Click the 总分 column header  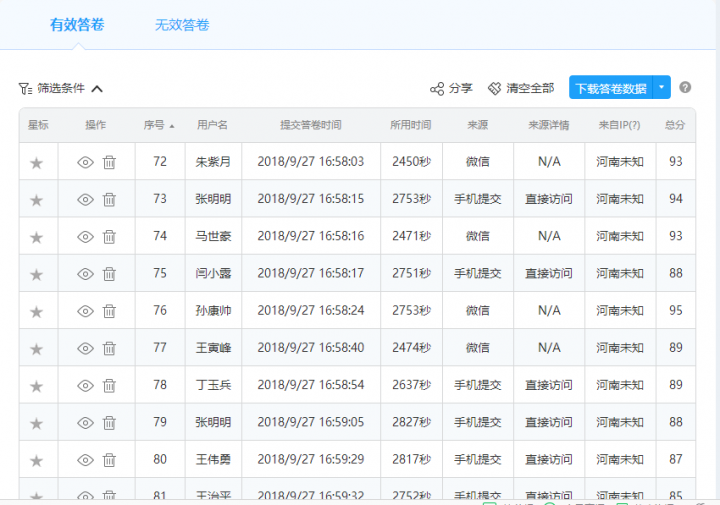(x=675, y=125)
